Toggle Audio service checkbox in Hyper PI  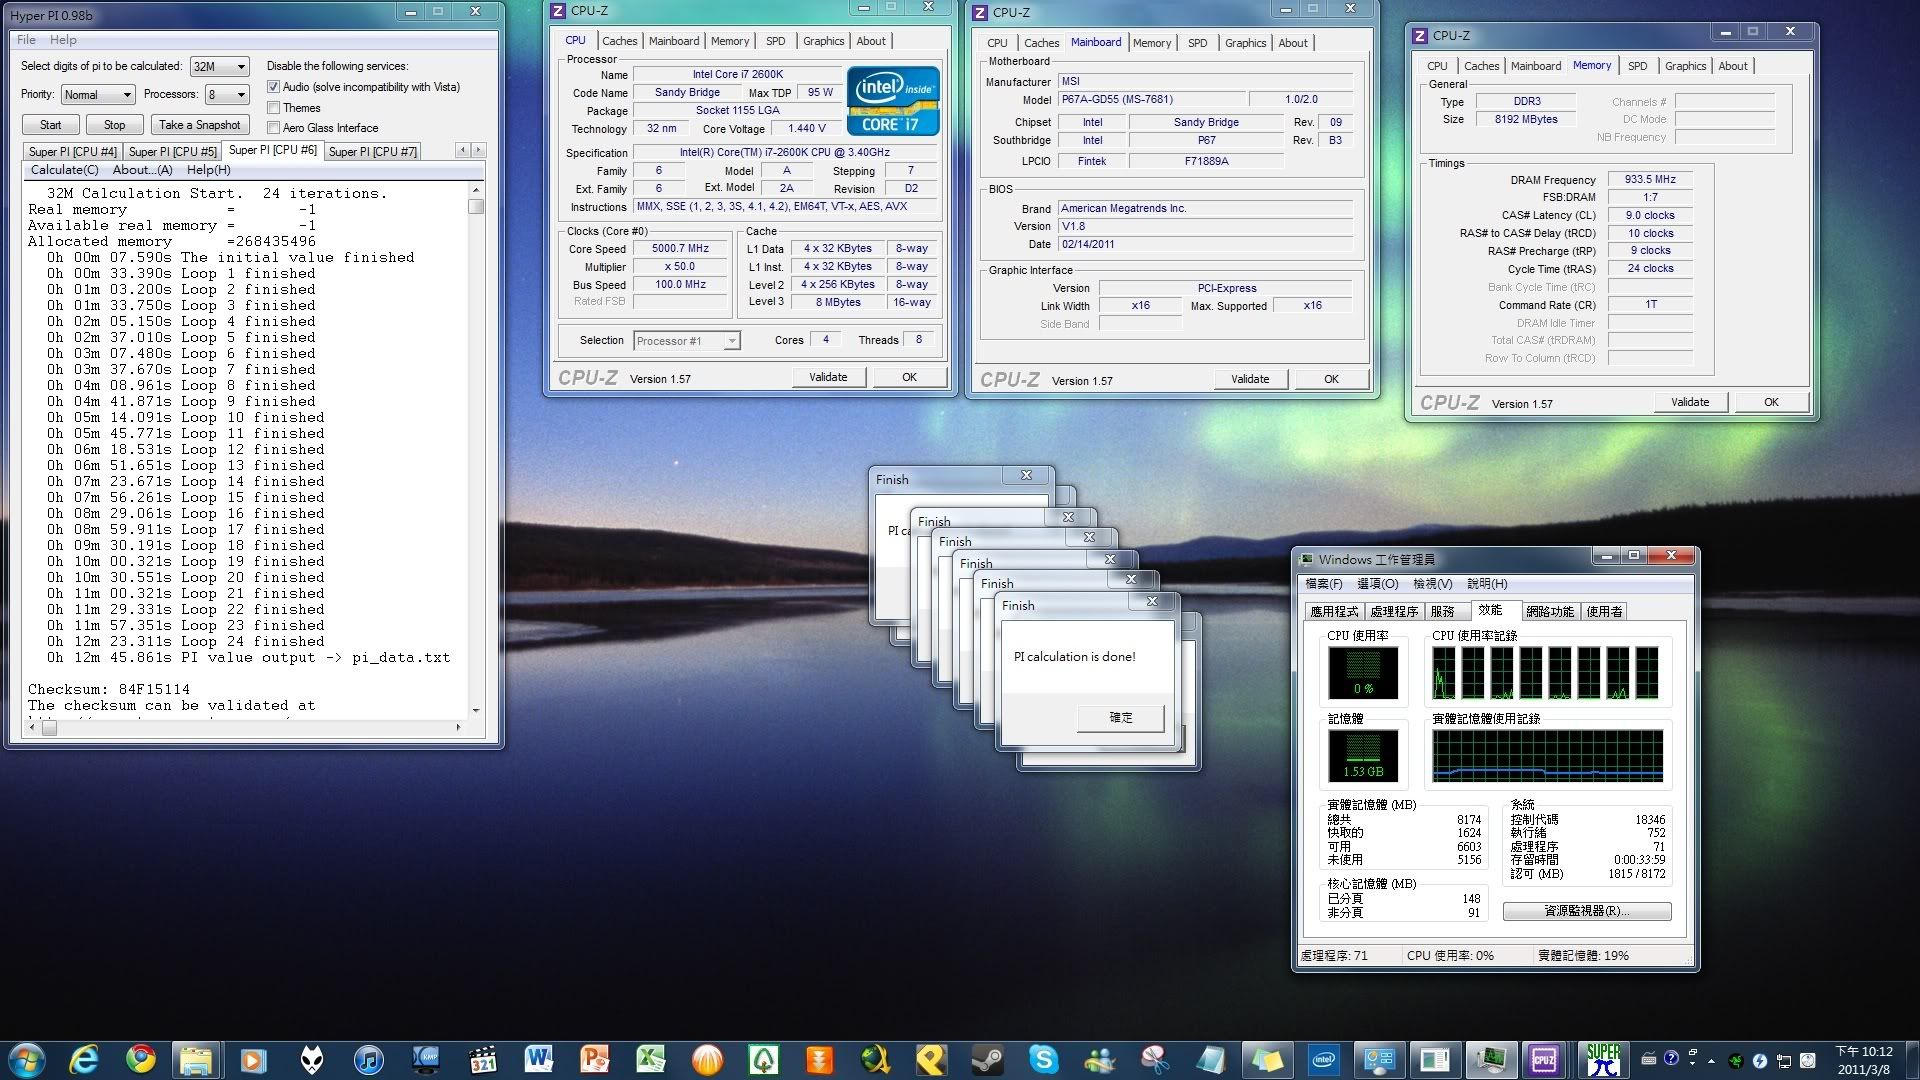click(x=273, y=87)
